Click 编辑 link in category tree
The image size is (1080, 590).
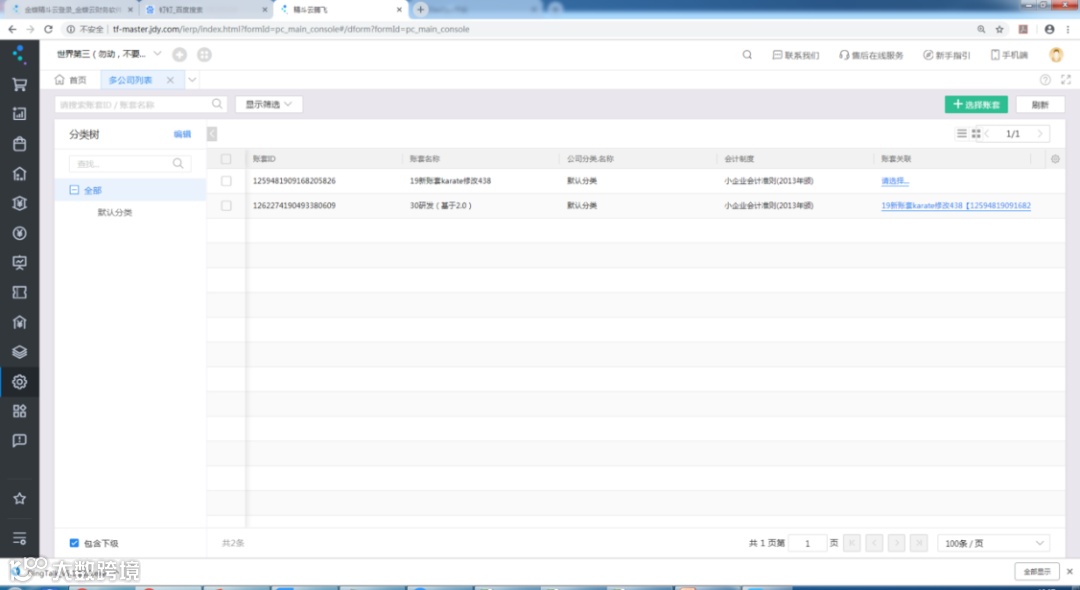183,134
